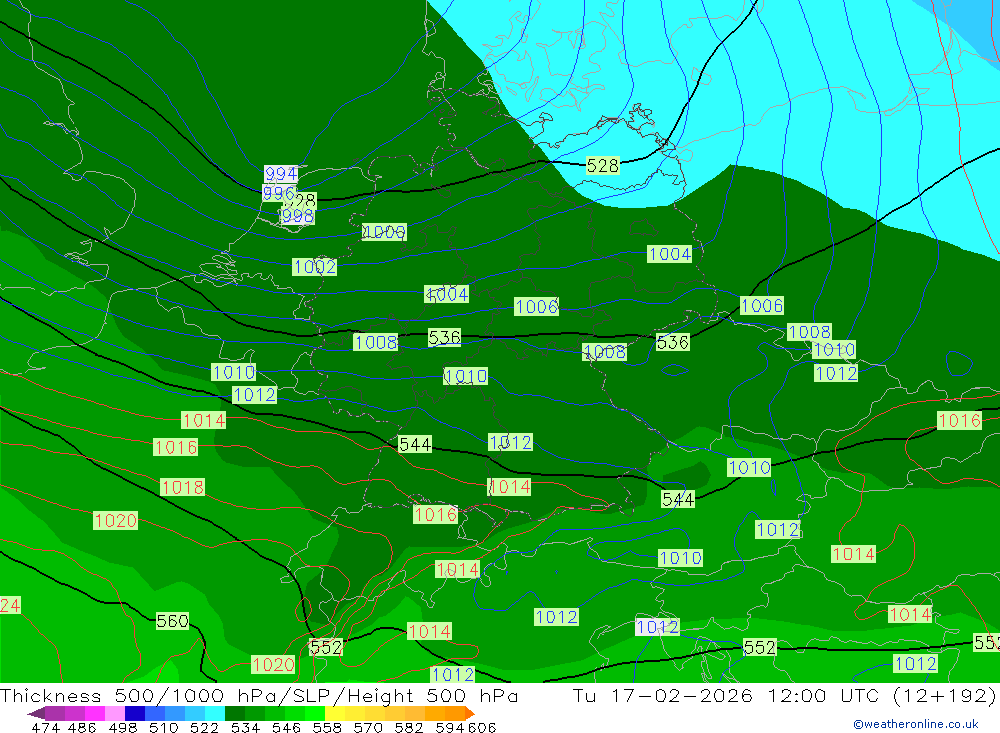
Task: Click the 1000 isobar label
Action: 384,232
